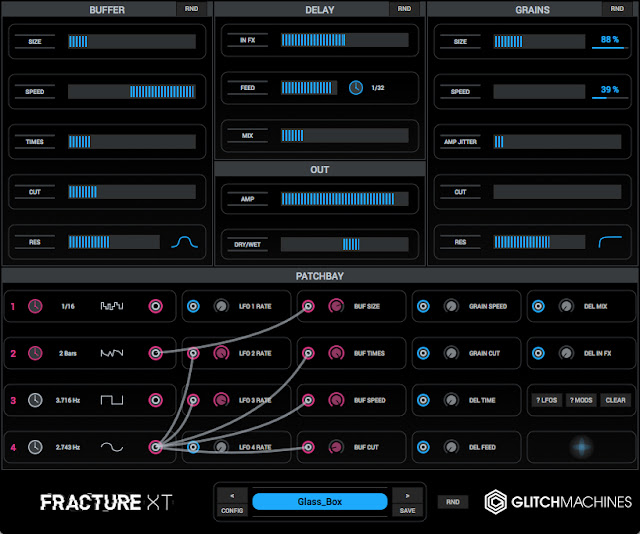Click the GRAIN SPEED input jack
640x534 pixels.
click(x=423, y=306)
